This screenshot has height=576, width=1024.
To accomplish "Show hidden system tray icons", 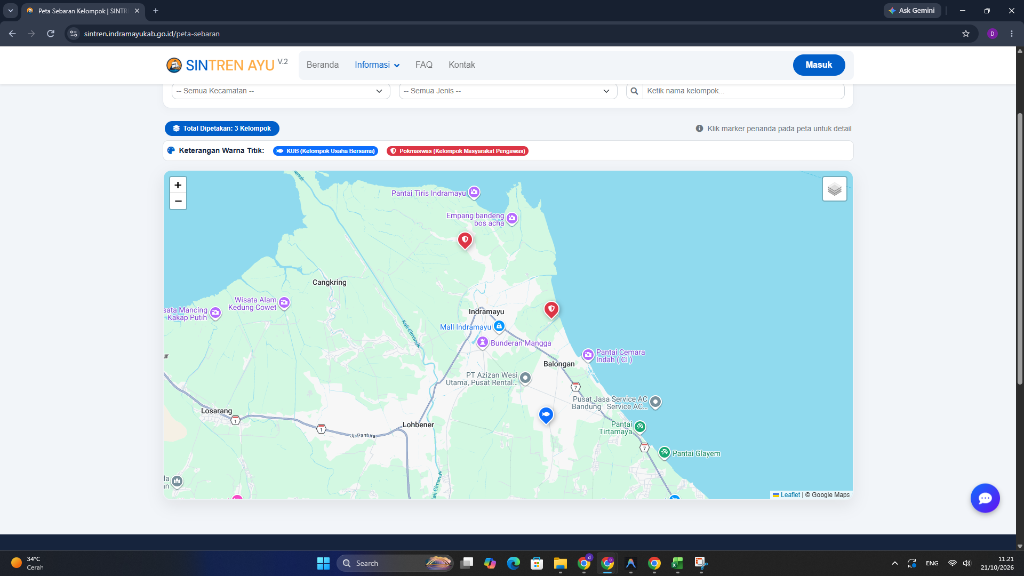I will coord(895,563).
